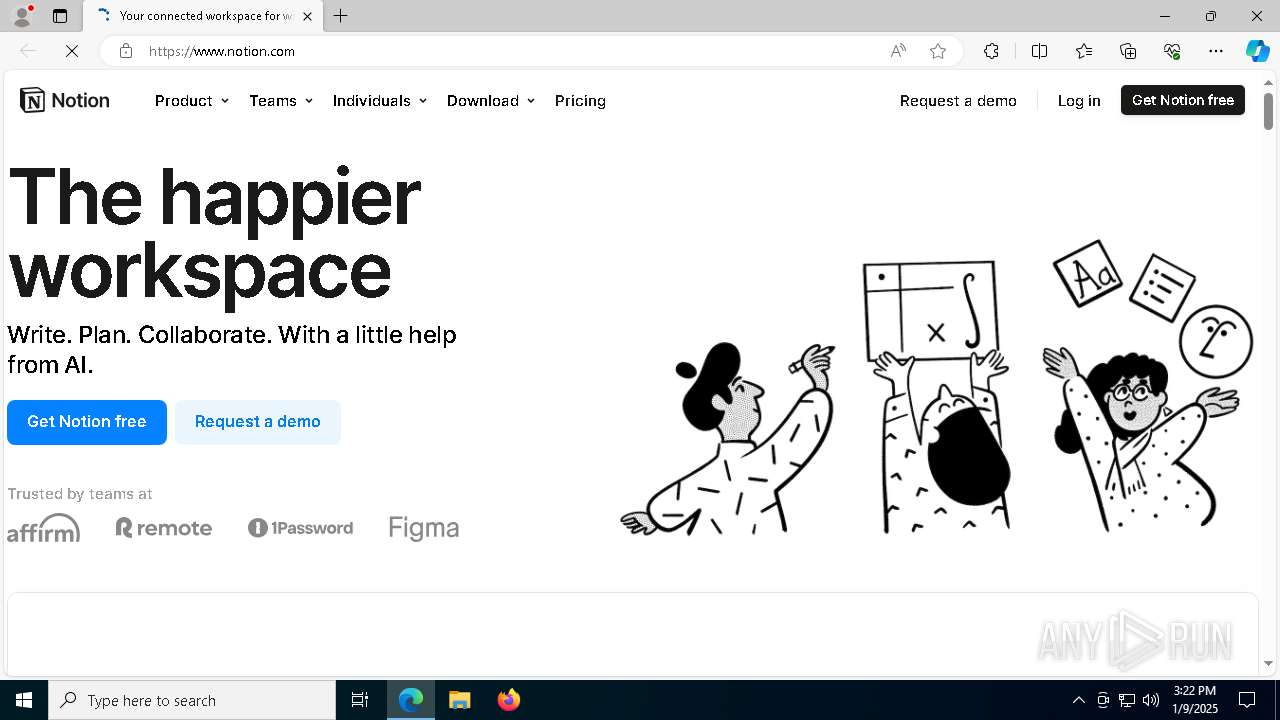The width and height of the screenshot is (1280, 720).
Task: Click the black Get Notion free button
Action: (1183, 100)
